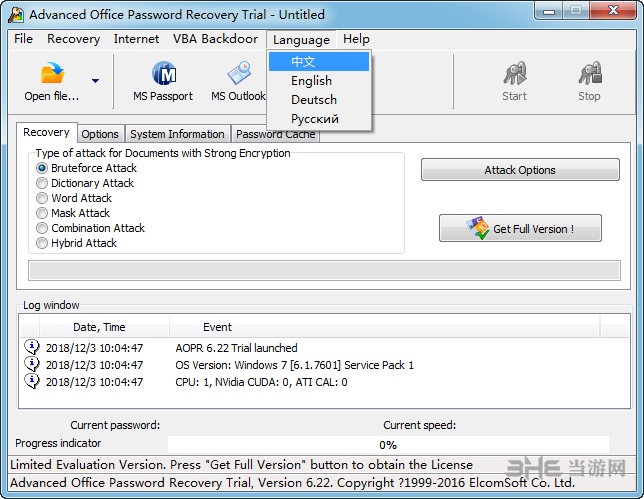Viewport: 644px width, 499px height.
Task: Click the Attack Options button
Action: pyautogui.click(x=520, y=170)
